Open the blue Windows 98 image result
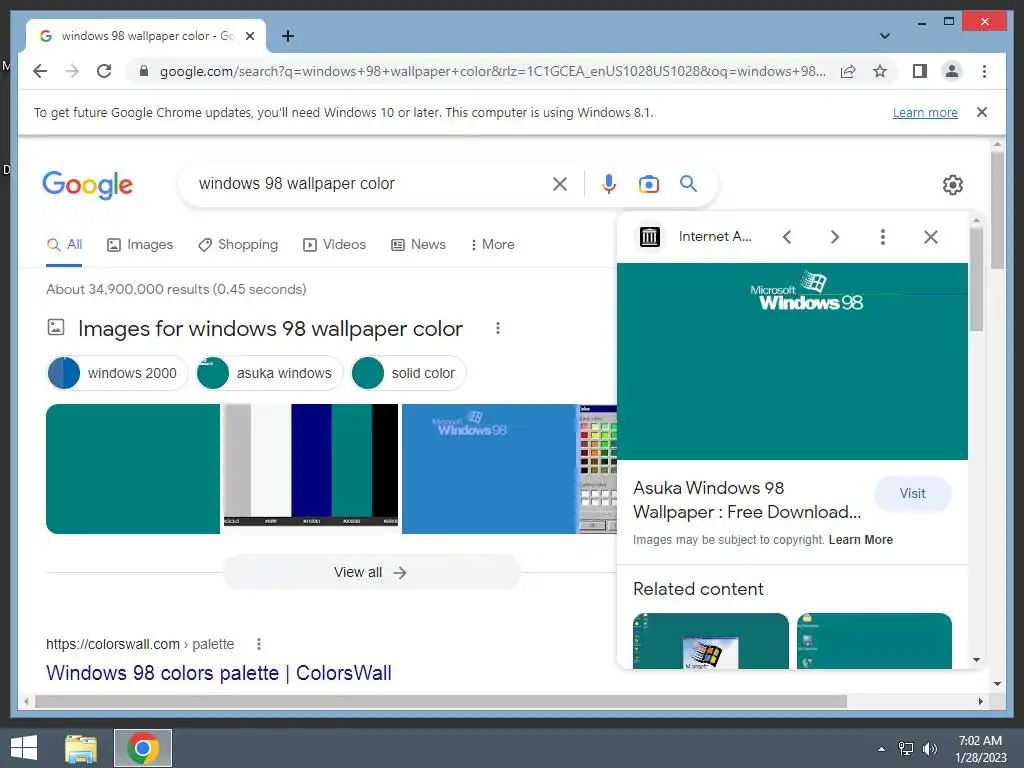This screenshot has width=1024, height=768. pos(489,469)
